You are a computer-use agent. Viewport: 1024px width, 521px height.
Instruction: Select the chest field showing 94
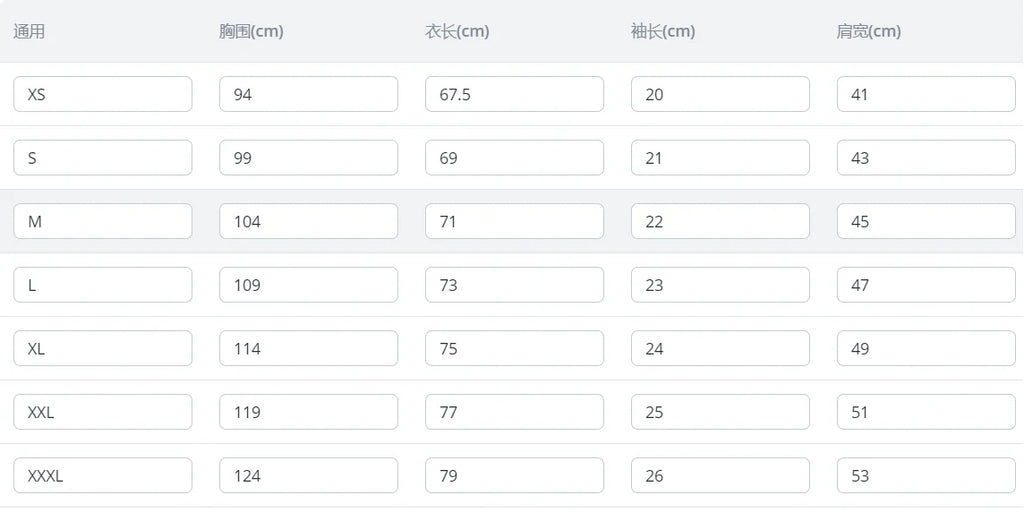[x=308, y=94]
